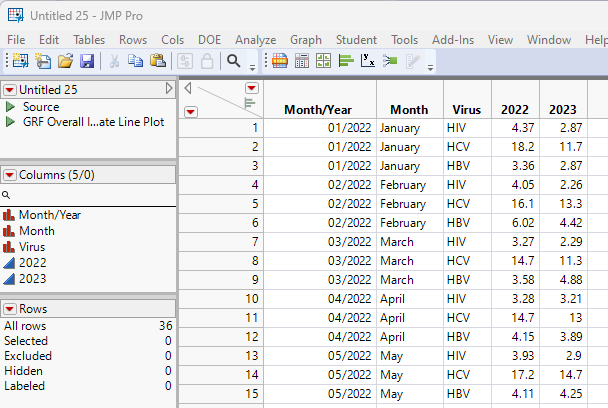Select the 2022 column header
The image size is (608, 408).
[x=515, y=100]
